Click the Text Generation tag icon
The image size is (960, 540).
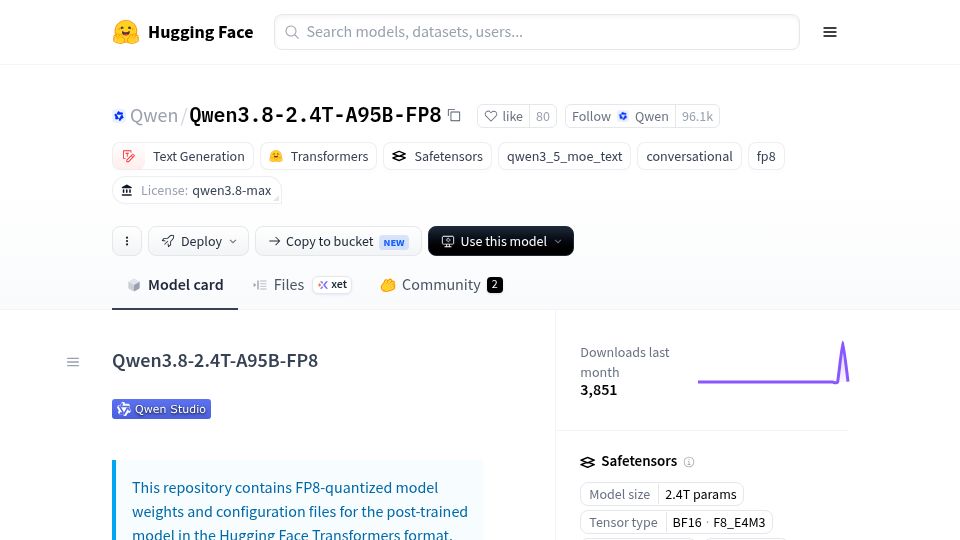click(x=129, y=156)
